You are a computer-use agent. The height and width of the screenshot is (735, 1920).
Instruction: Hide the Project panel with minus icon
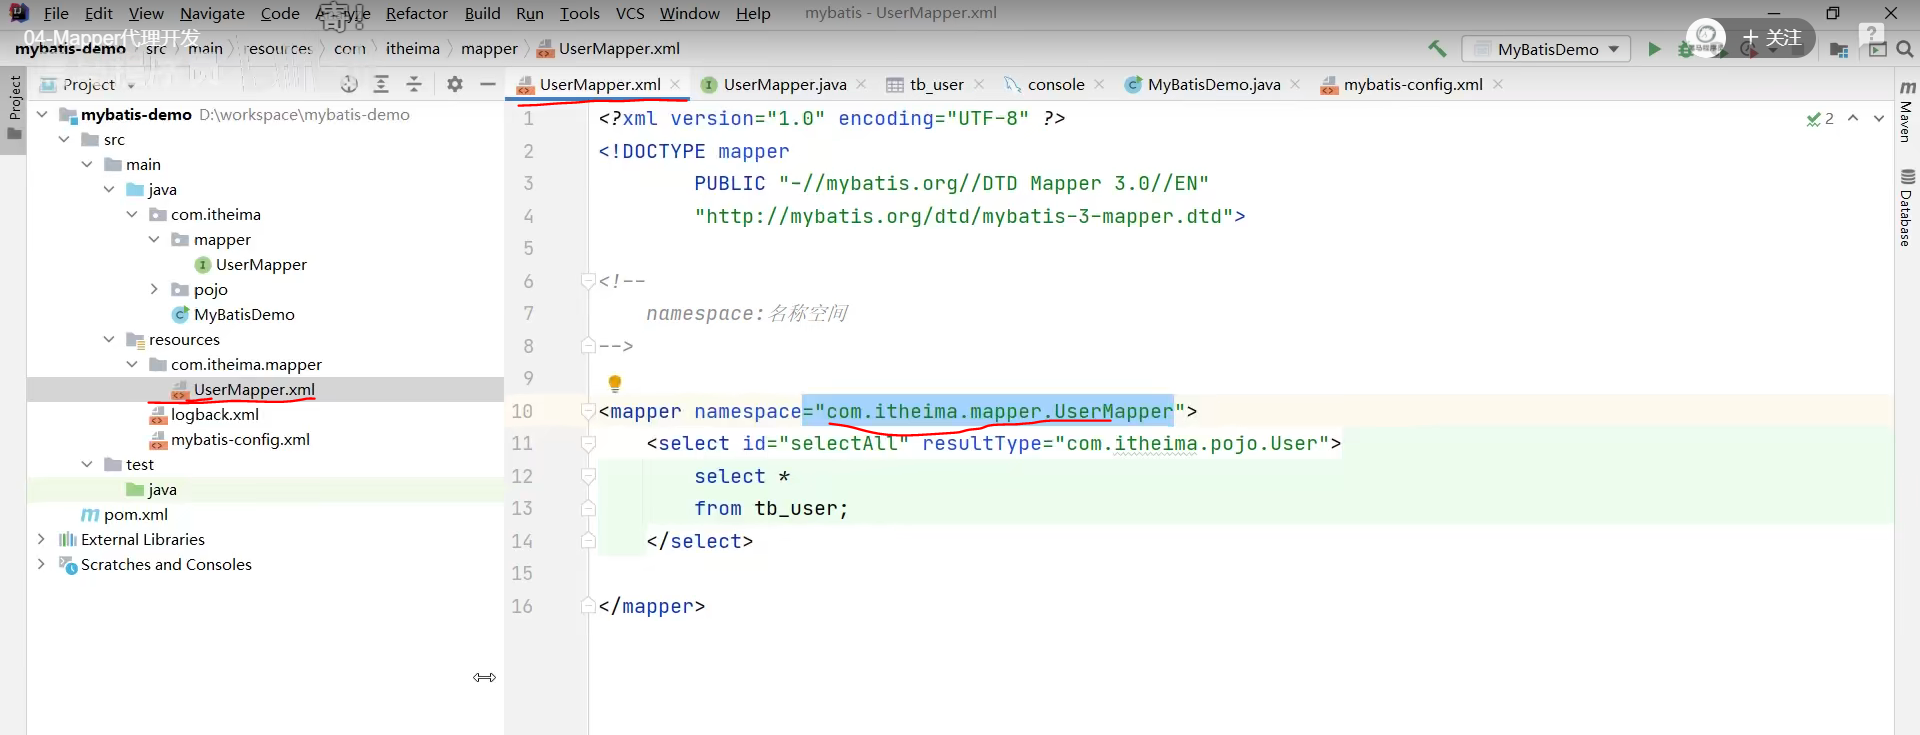click(488, 84)
